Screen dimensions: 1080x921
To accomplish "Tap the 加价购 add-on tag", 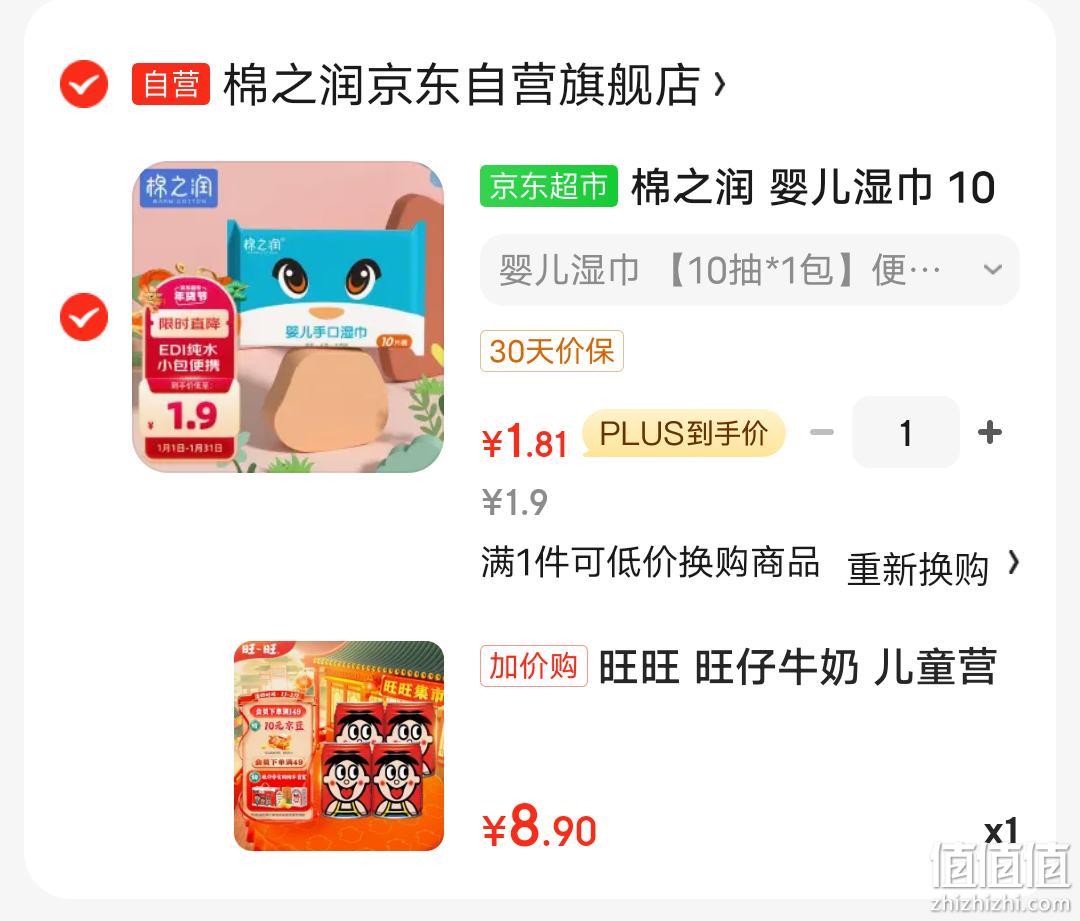I will coord(534,666).
